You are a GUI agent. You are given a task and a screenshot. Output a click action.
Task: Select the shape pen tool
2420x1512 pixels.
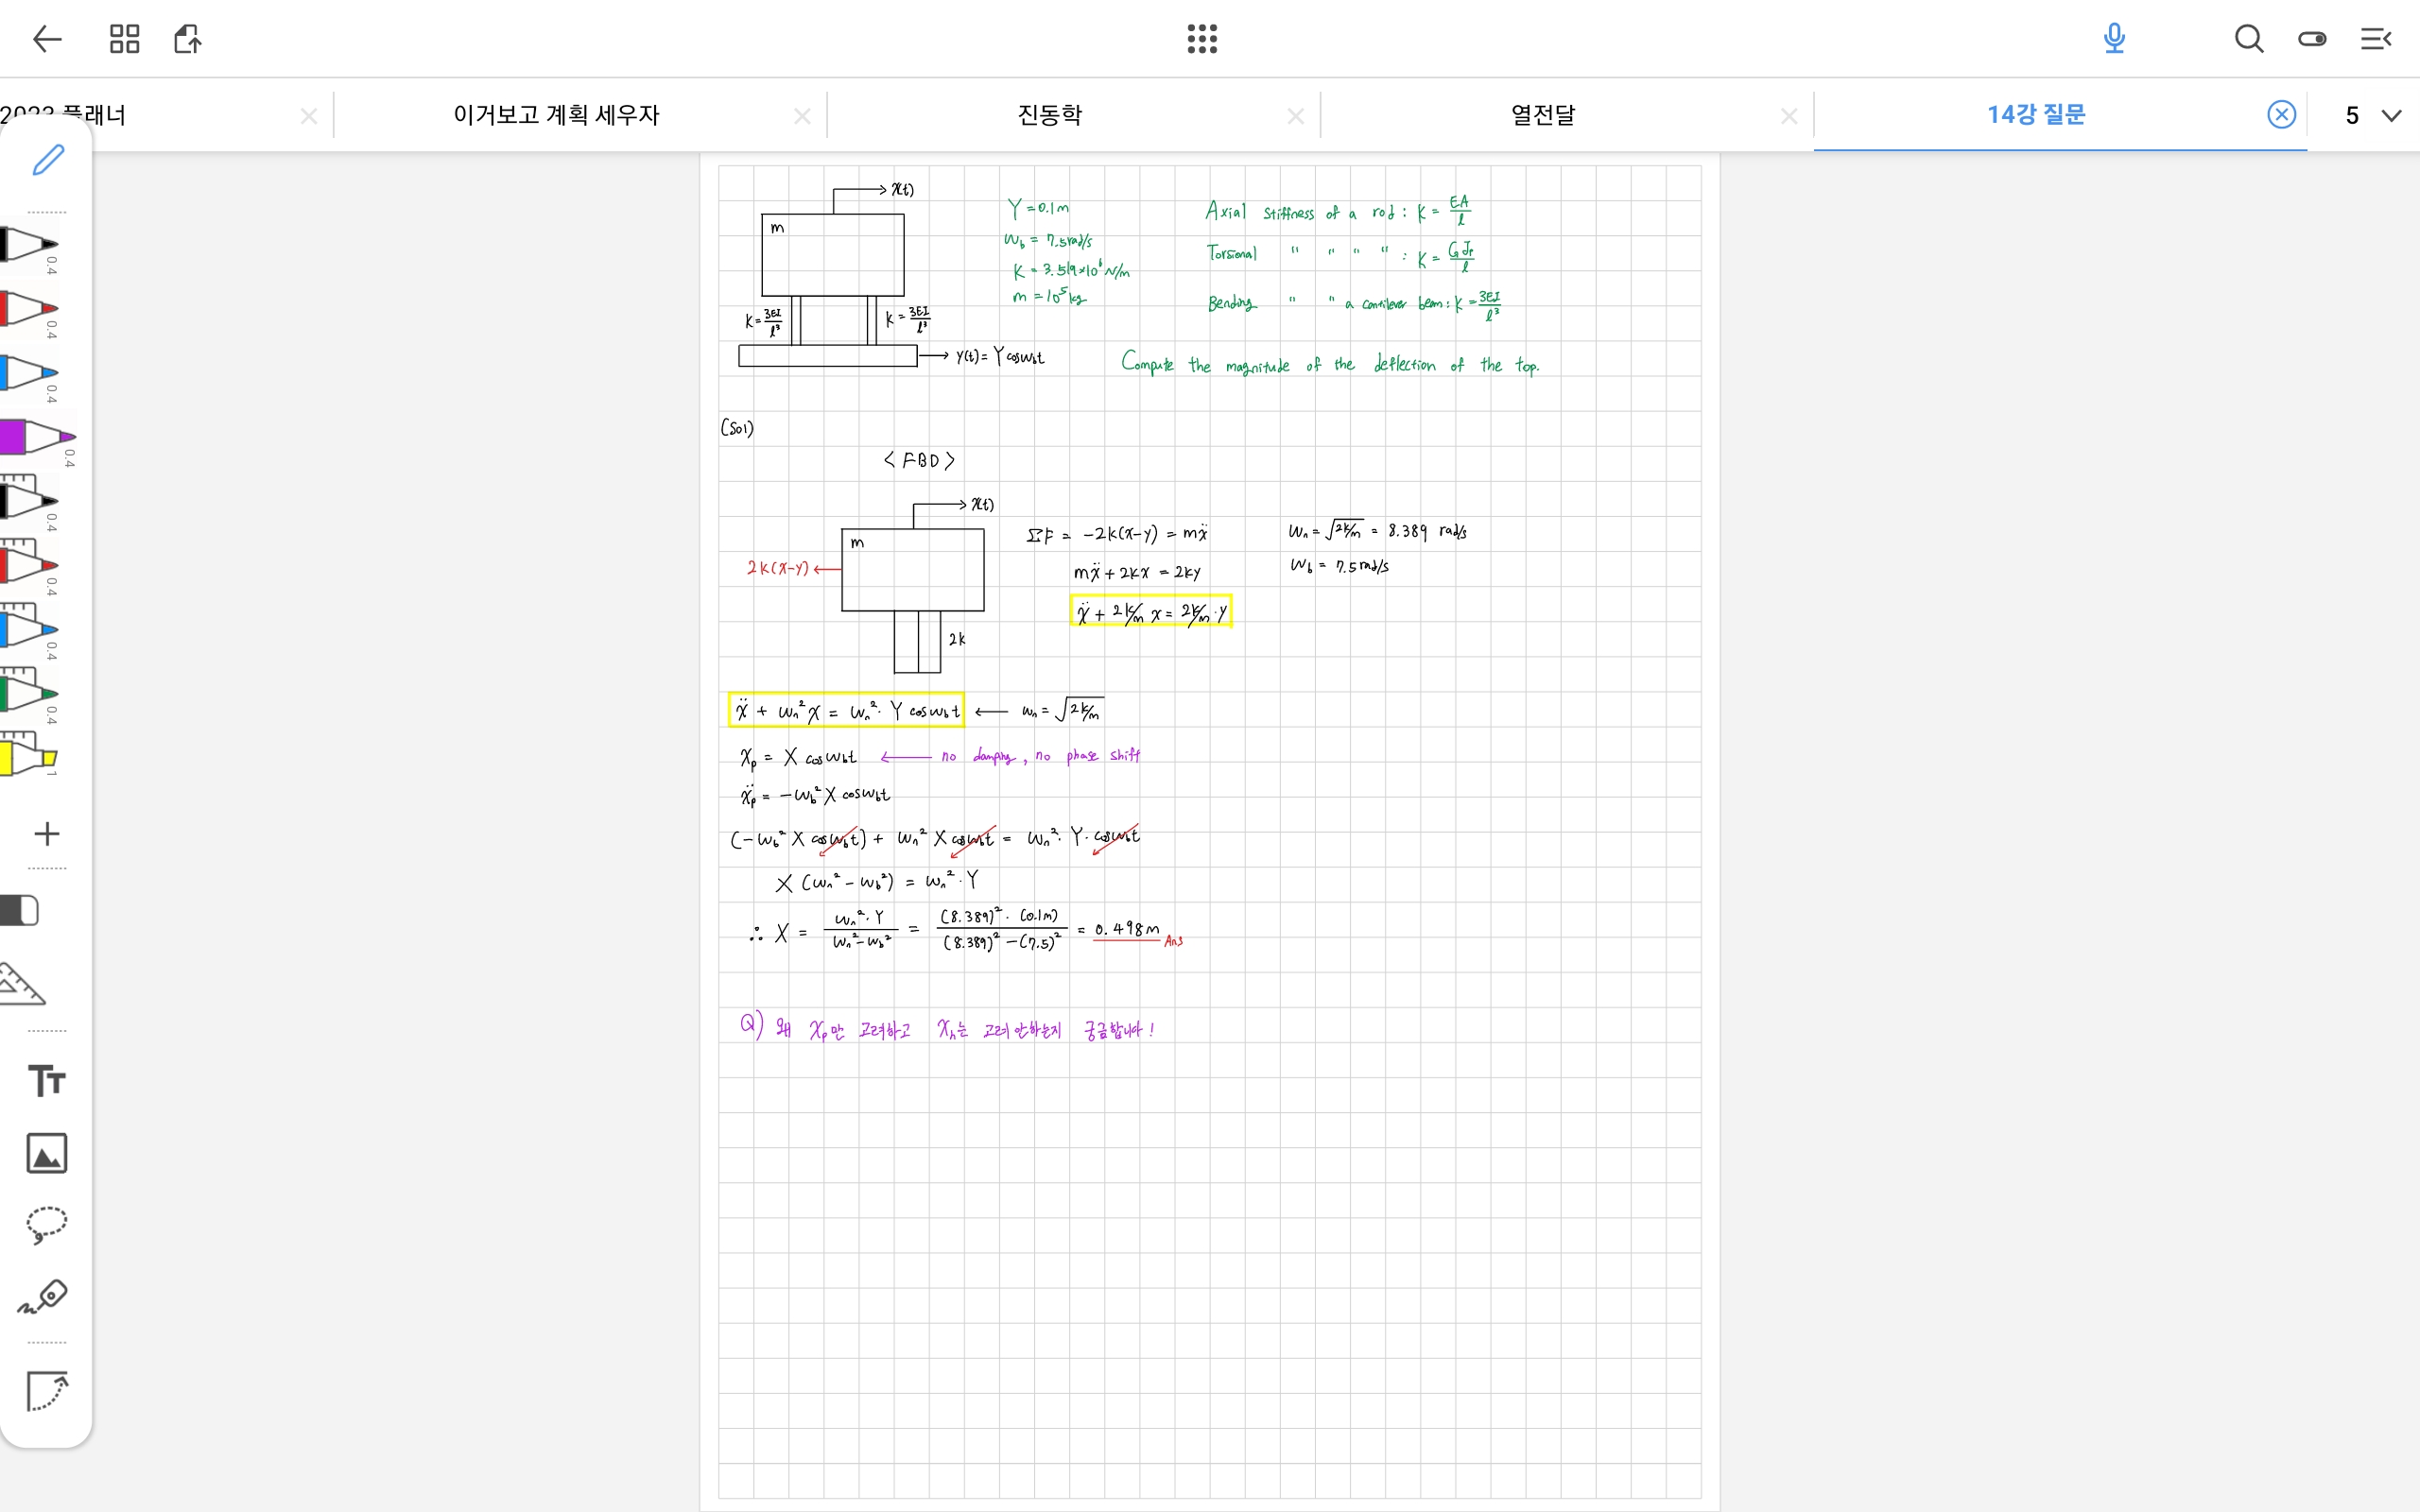(x=43, y=1297)
